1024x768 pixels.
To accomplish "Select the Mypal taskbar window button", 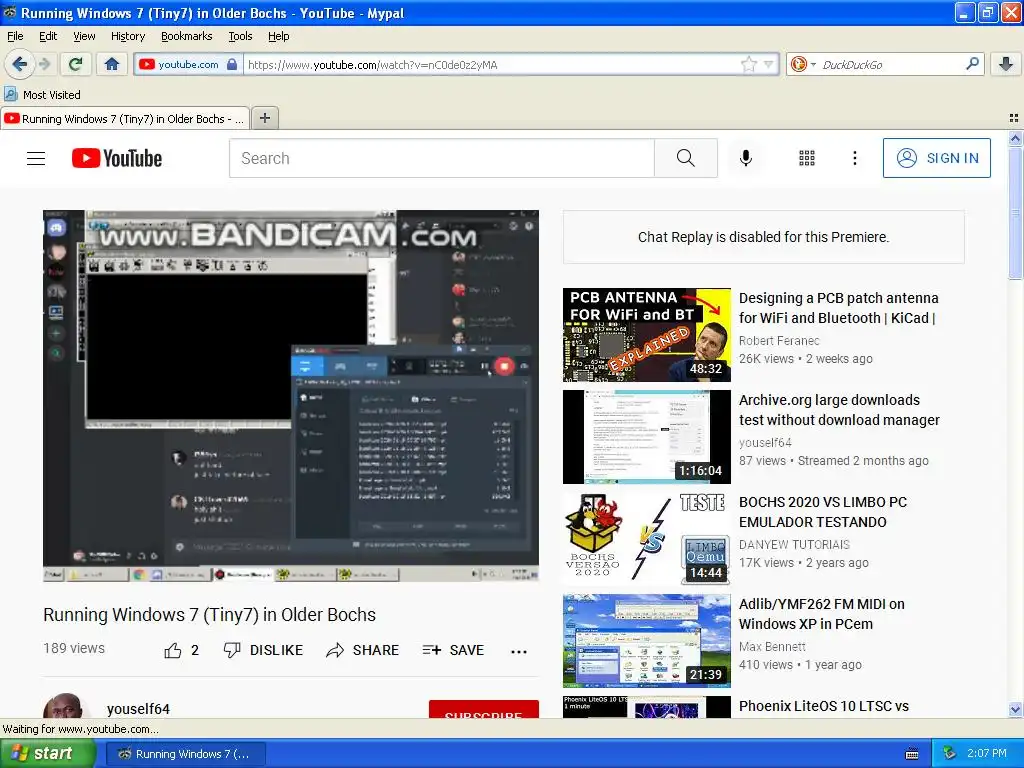I will pos(185,754).
